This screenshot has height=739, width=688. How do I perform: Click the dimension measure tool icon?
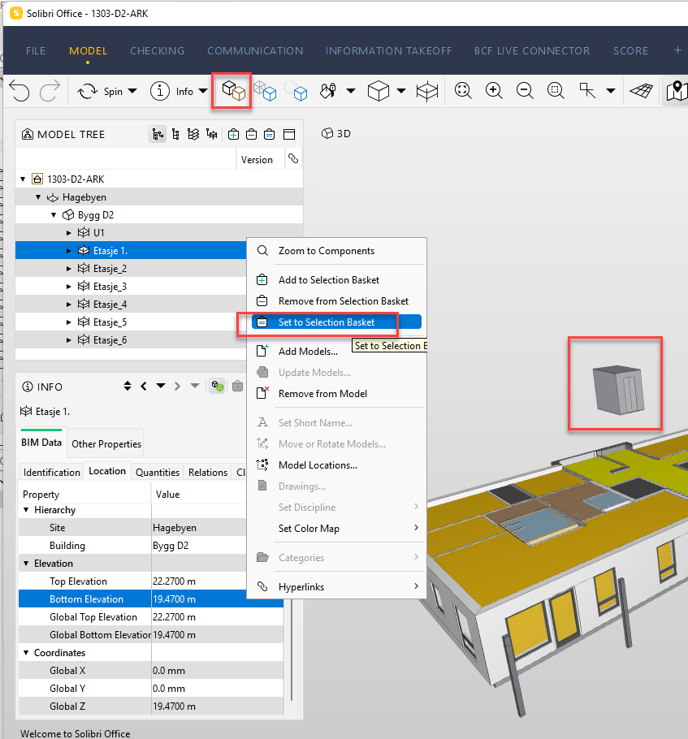point(587,90)
